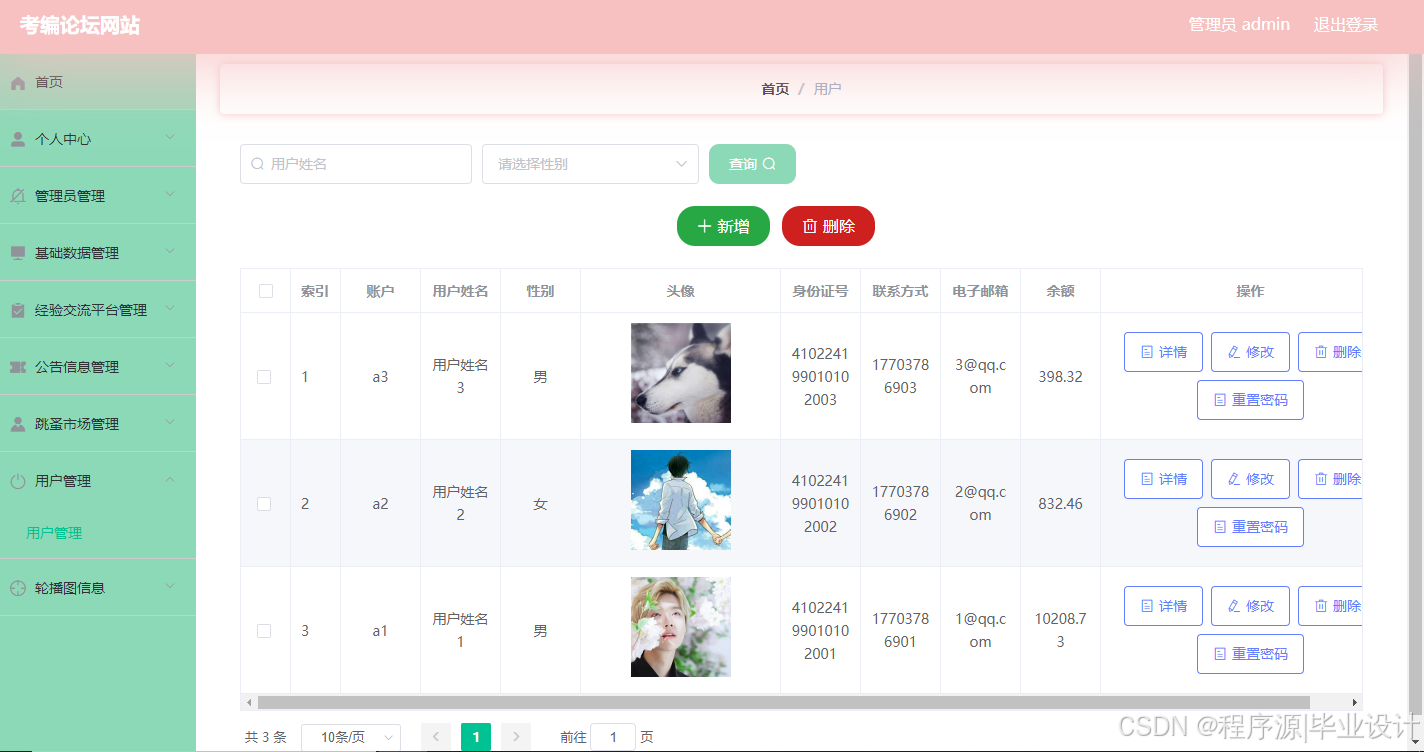Click the trash icon on a2 row's 删除 button
1424x752 pixels.
(1321, 479)
